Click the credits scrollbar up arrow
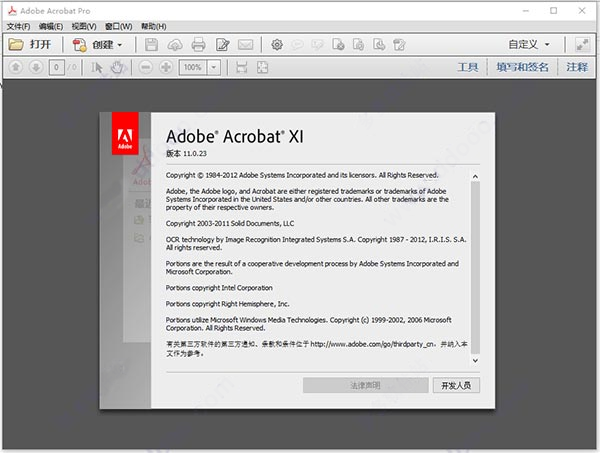This screenshot has height=453, width=600. pos(475,176)
